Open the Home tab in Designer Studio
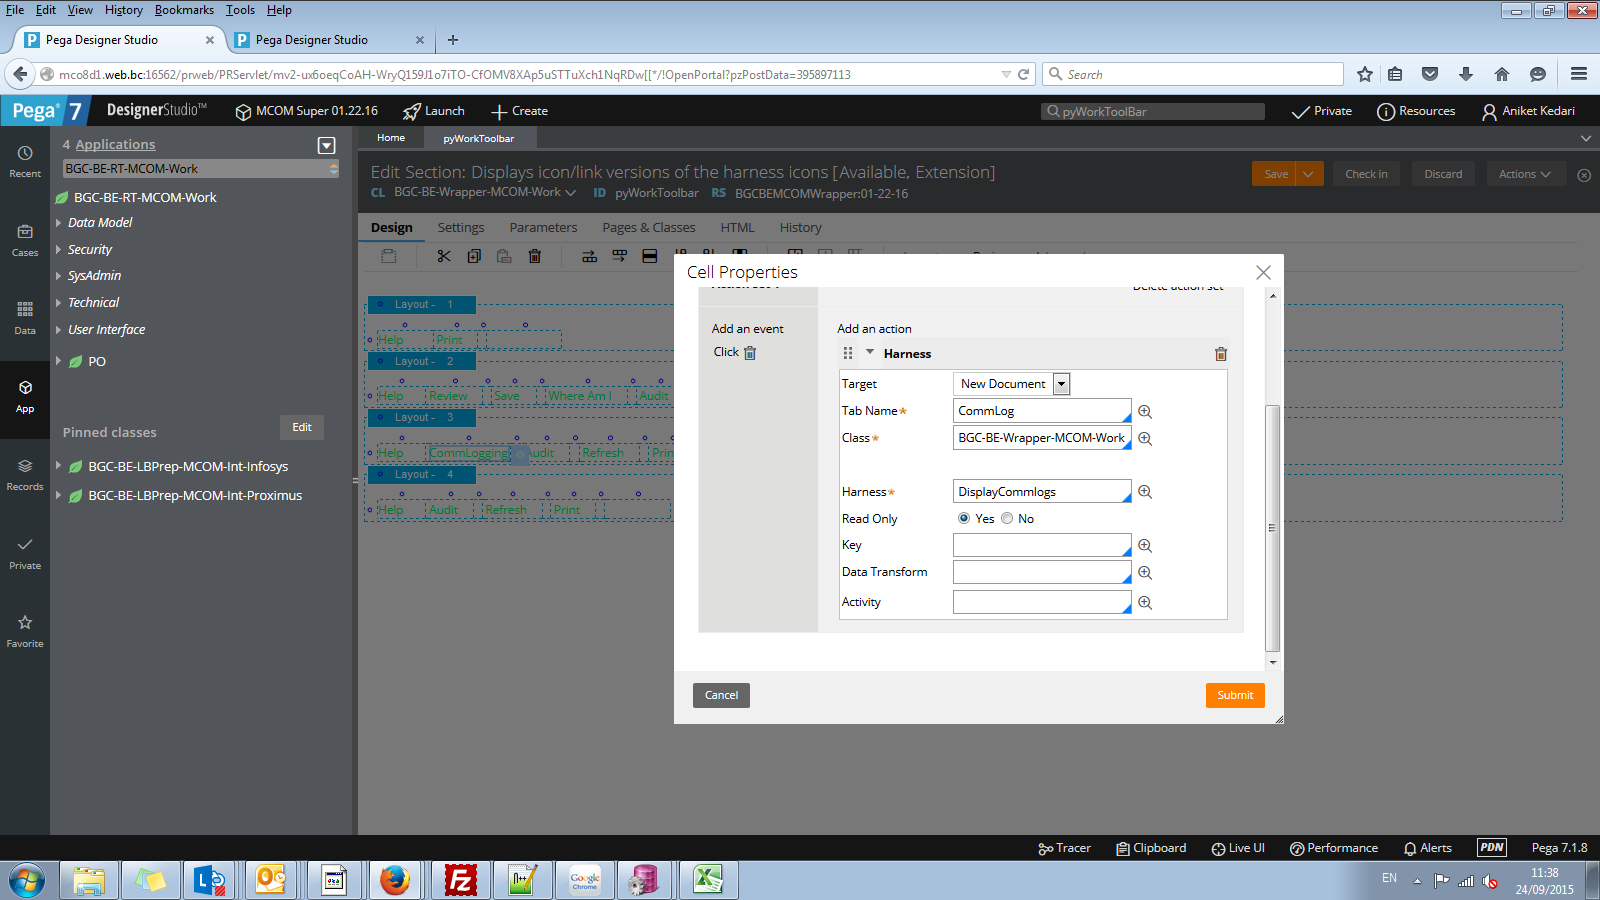This screenshot has width=1600, height=900. point(391,138)
